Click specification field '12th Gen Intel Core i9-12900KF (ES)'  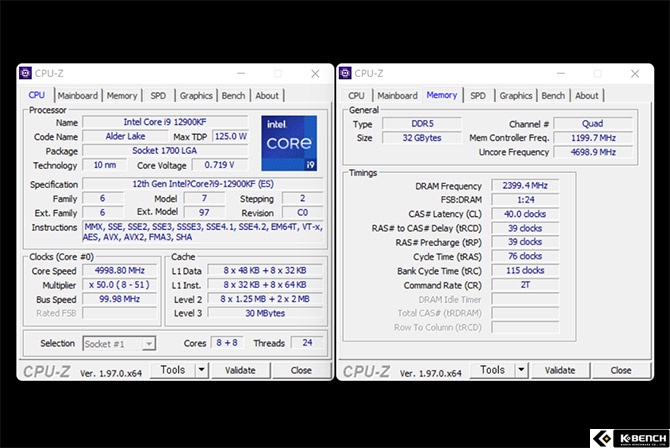point(203,184)
